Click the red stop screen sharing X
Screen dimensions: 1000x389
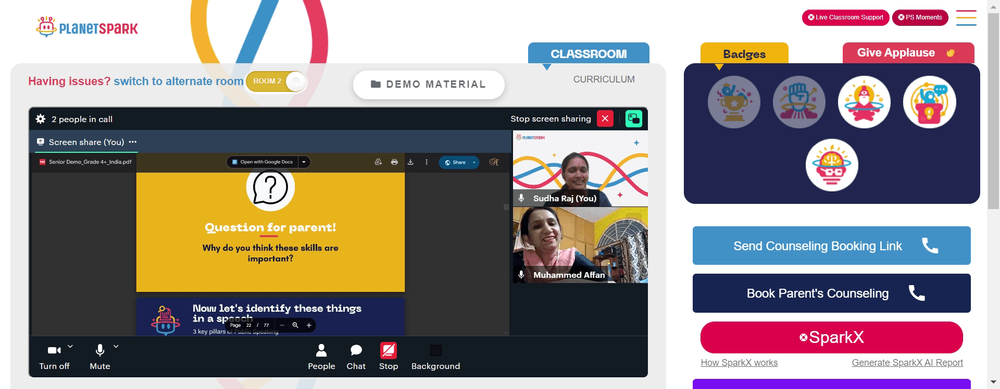point(605,119)
